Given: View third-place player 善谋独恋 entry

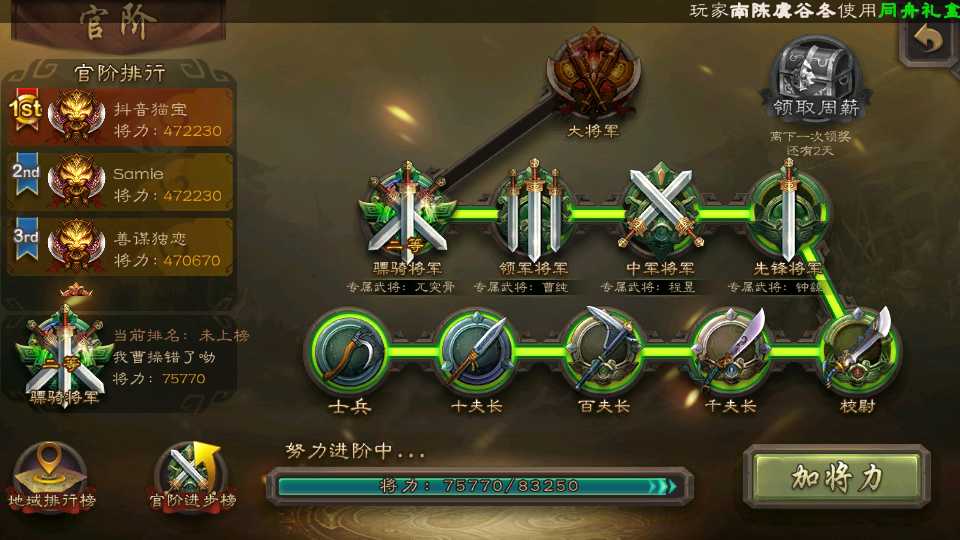Looking at the screenshot, I should (x=121, y=247).
